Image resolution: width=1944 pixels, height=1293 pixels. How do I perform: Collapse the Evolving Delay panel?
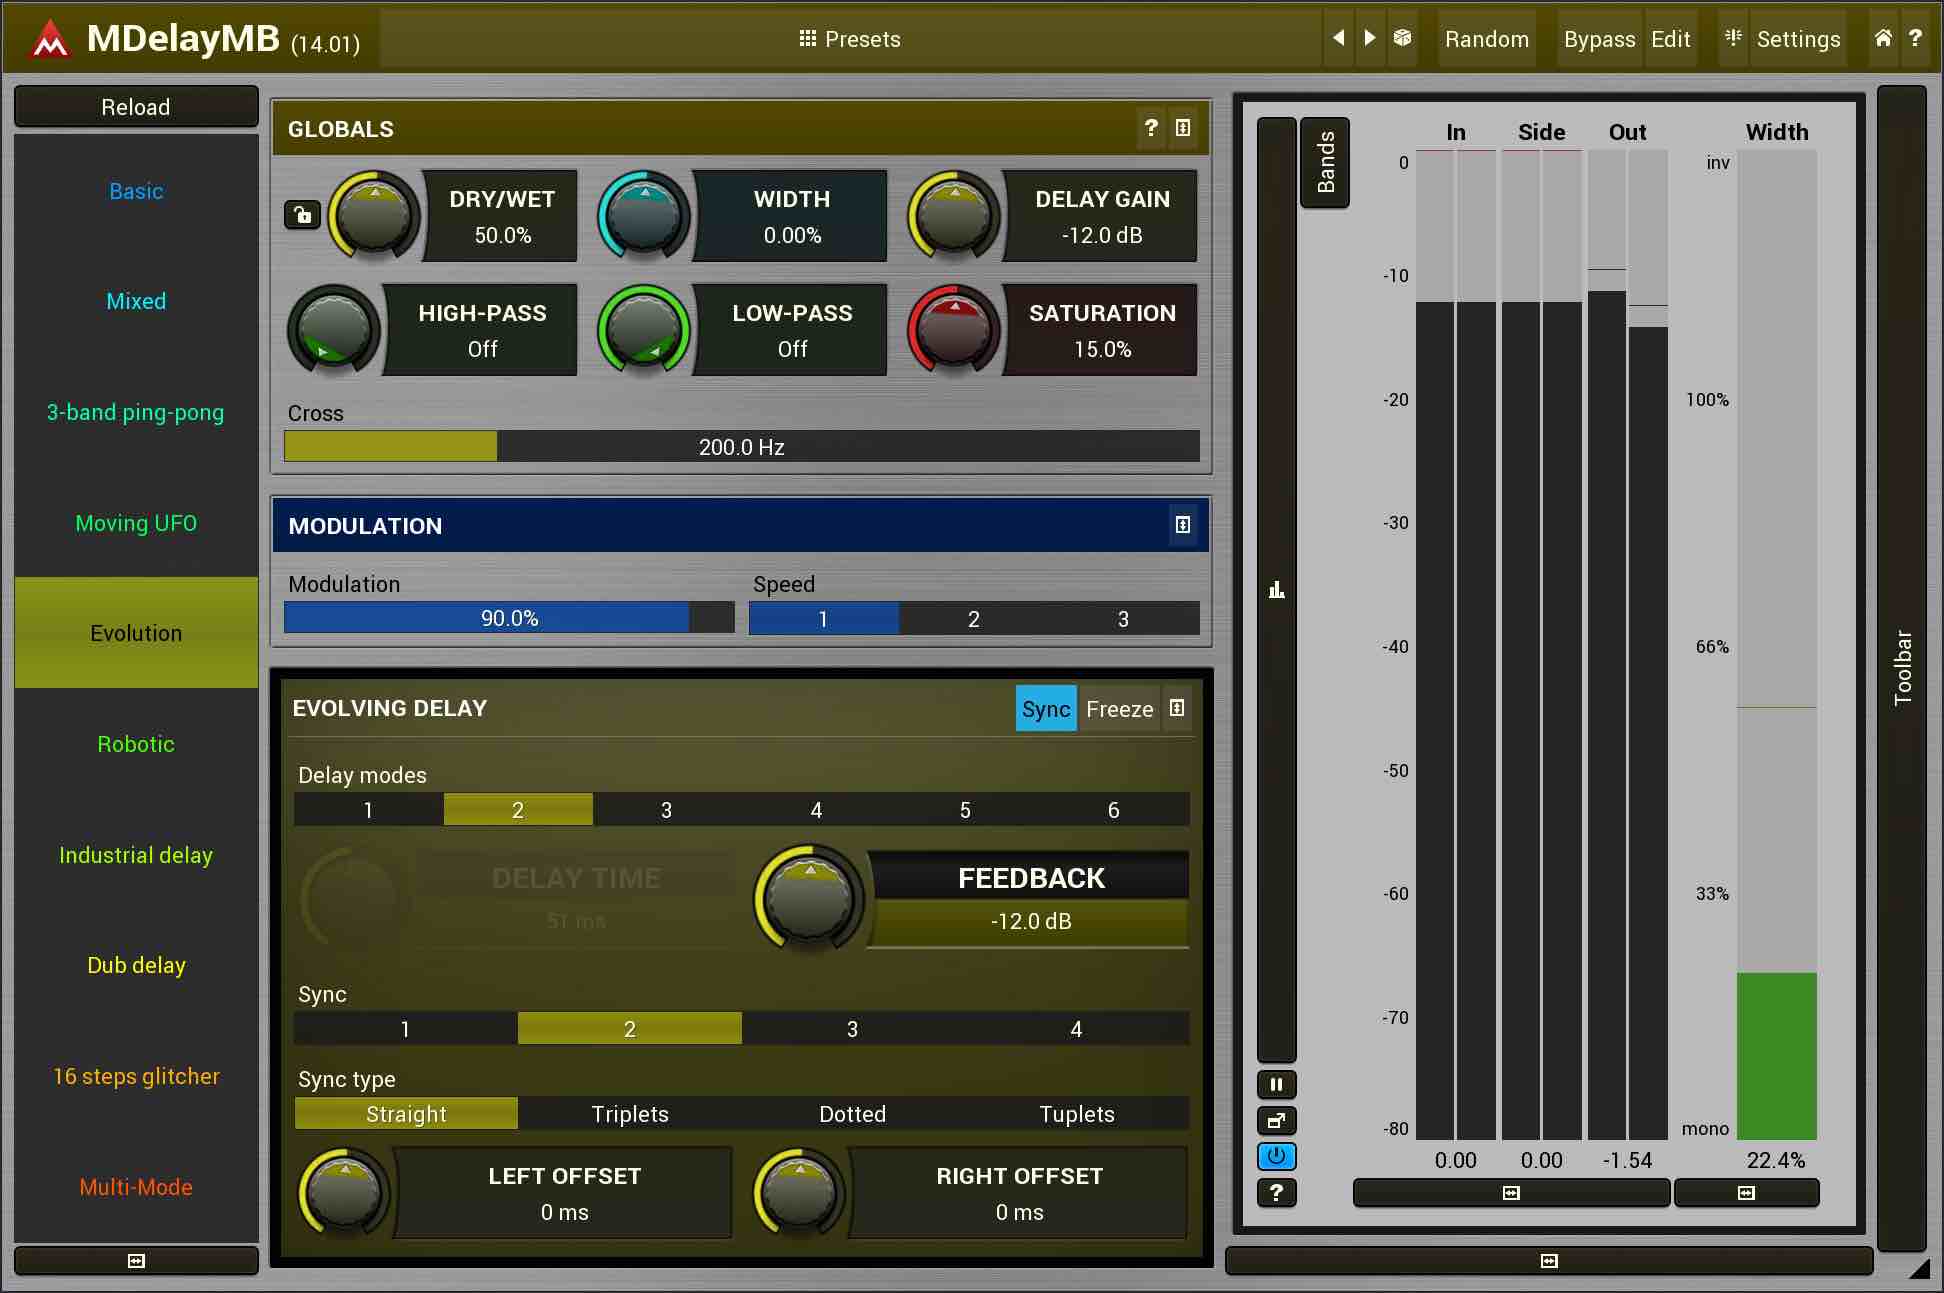coord(1177,708)
